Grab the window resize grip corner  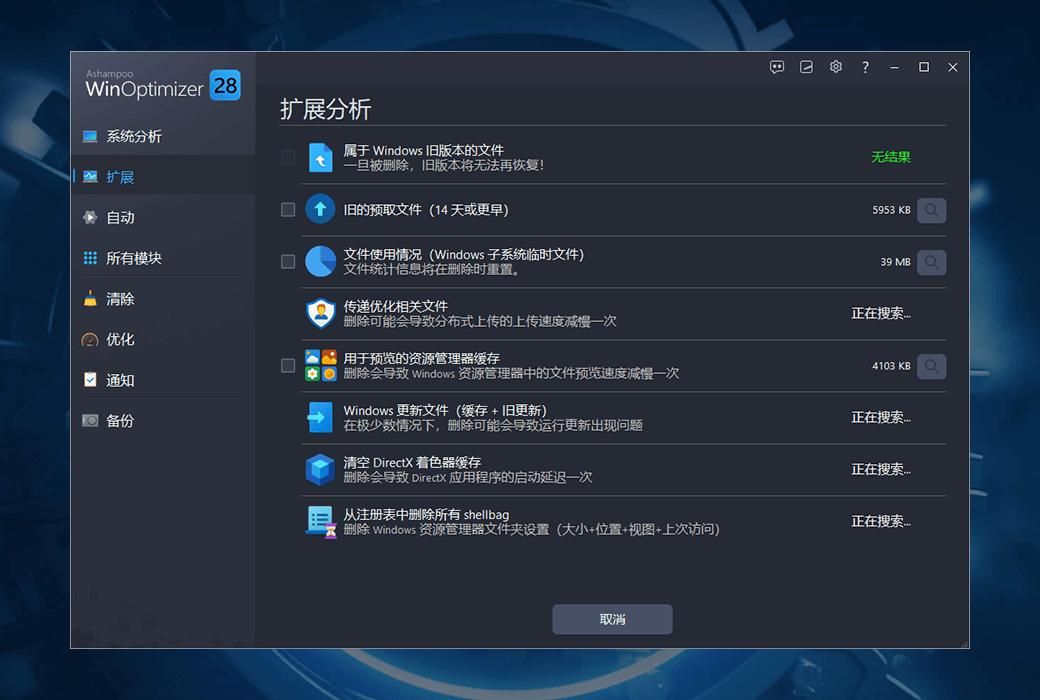coord(963,643)
